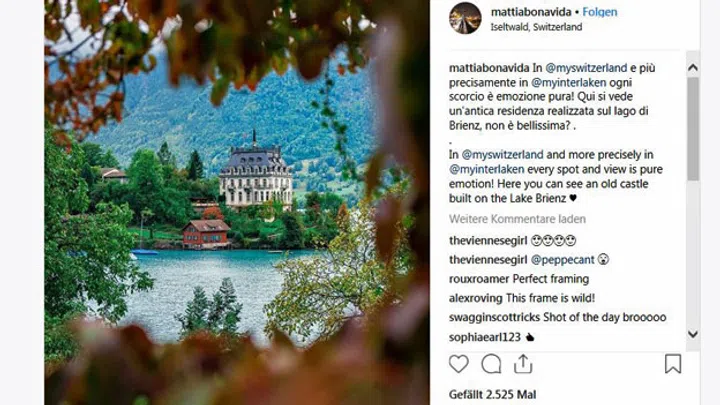Image resolution: width=720 pixels, height=405 pixels.
Task: Open the first @myswitzerland mention in the caption
Action: 586,68
